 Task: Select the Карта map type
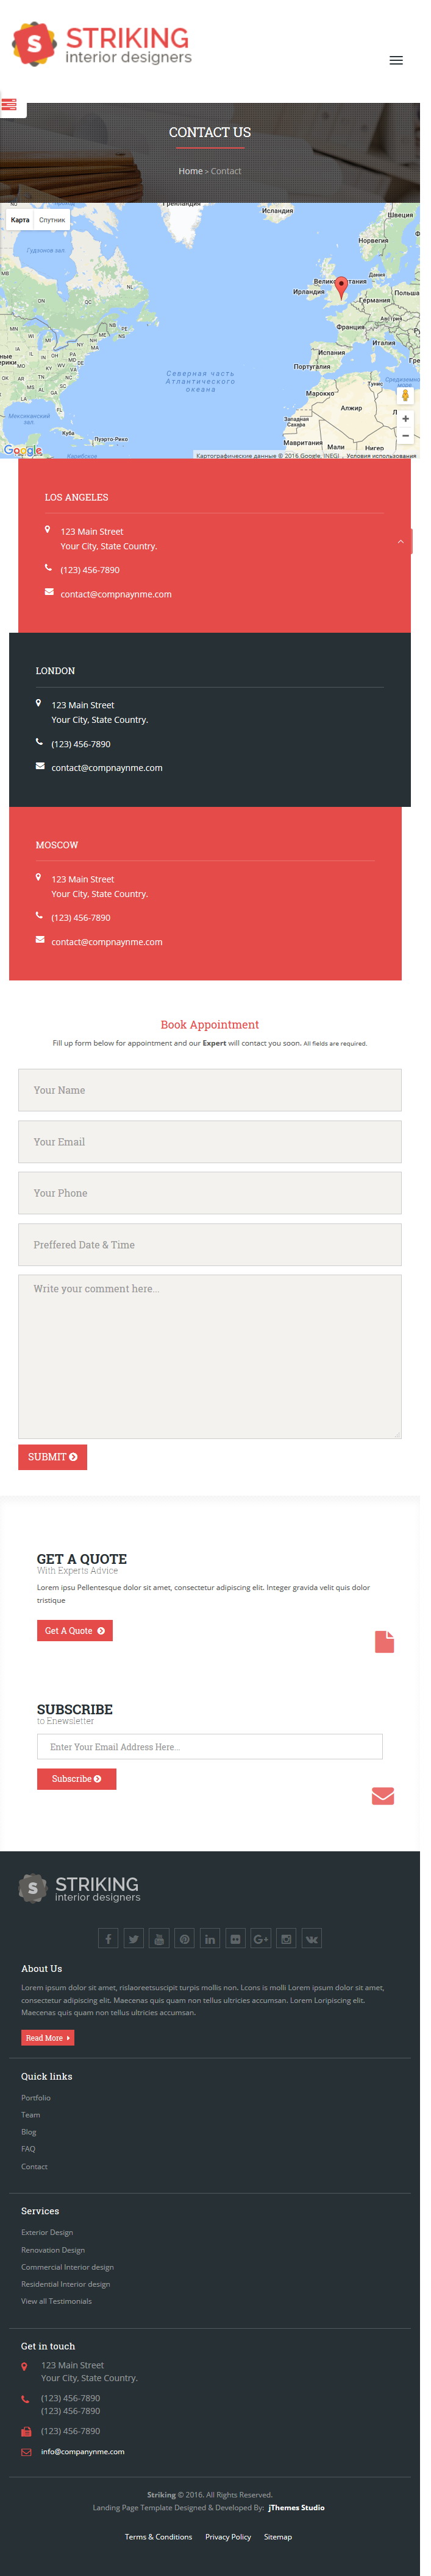pos(20,220)
